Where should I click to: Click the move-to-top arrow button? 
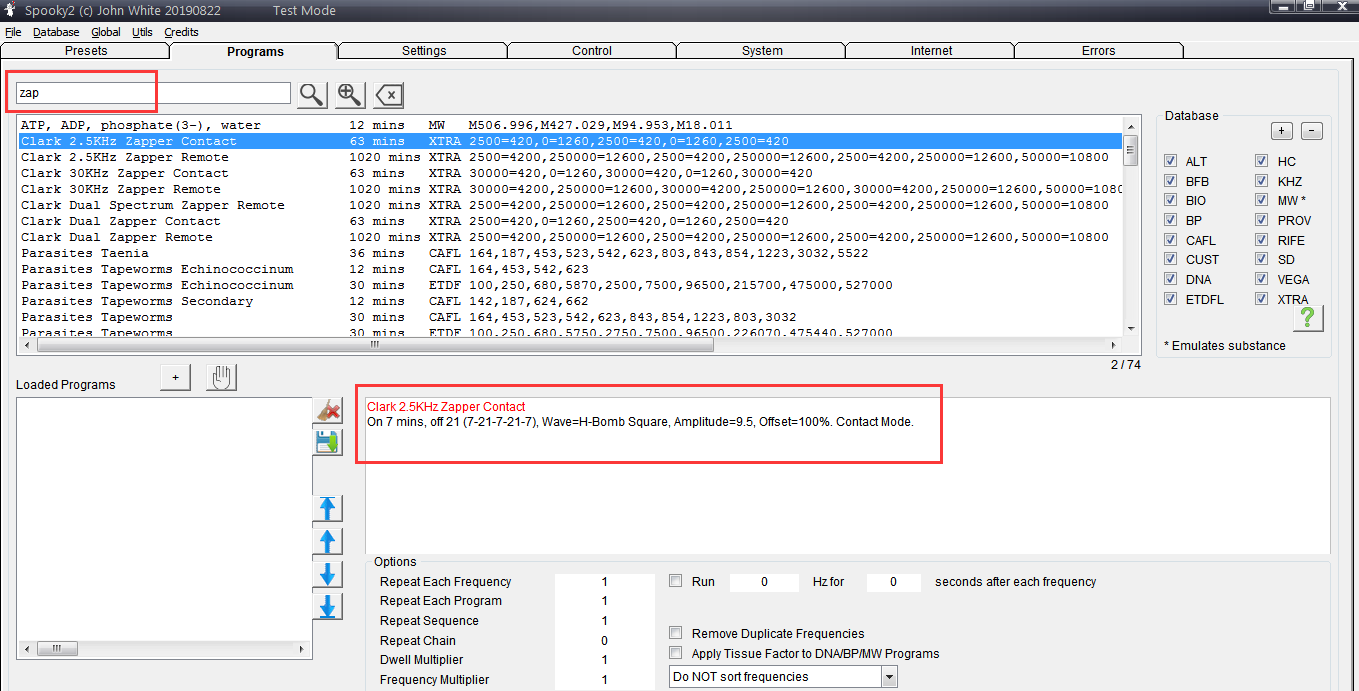pyautogui.click(x=328, y=508)
